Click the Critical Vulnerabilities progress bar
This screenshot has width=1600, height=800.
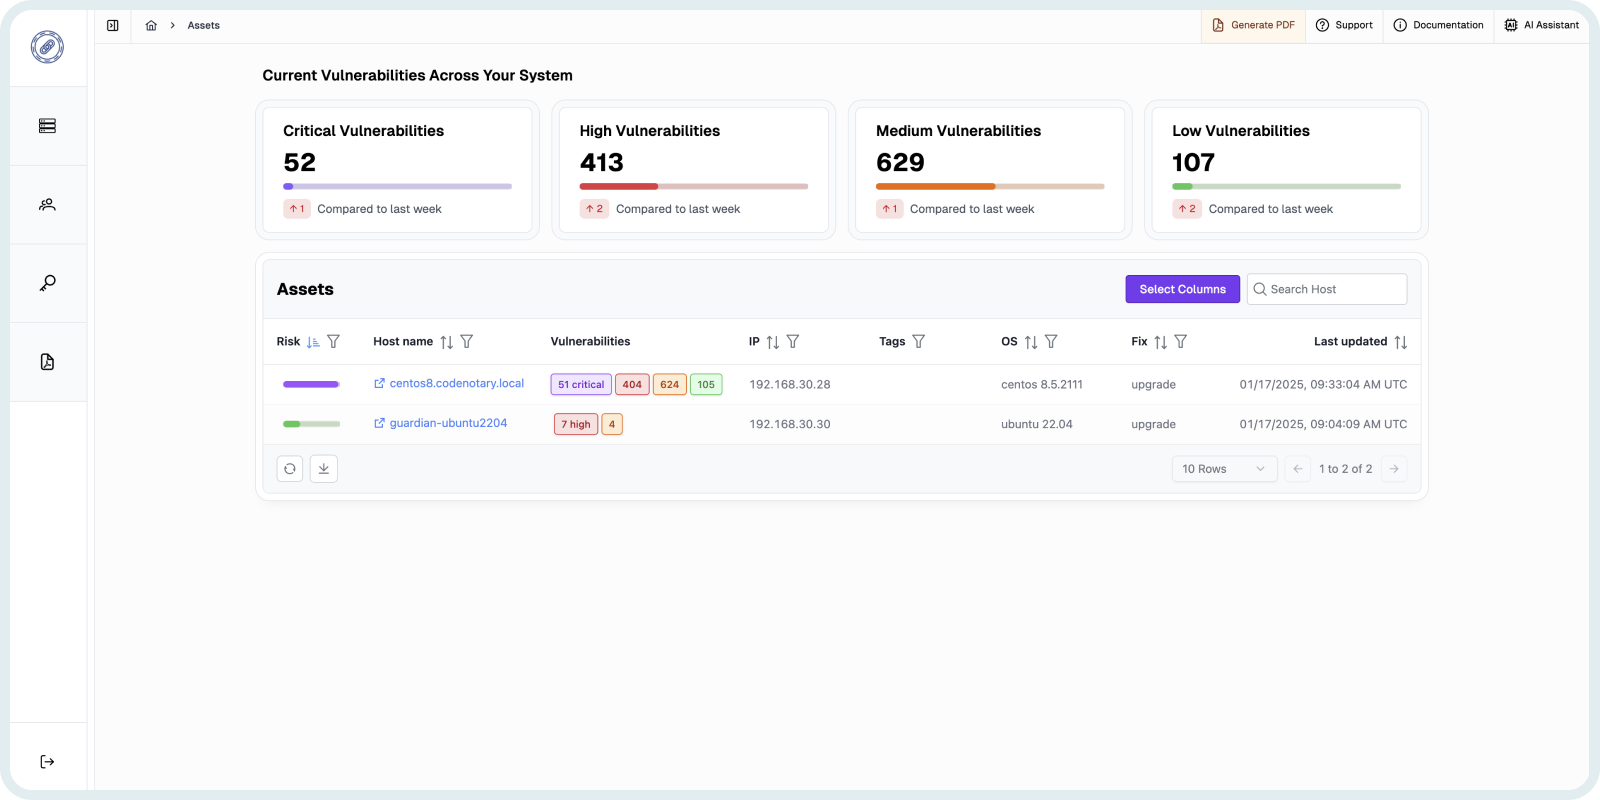click(x=398, y=186)
